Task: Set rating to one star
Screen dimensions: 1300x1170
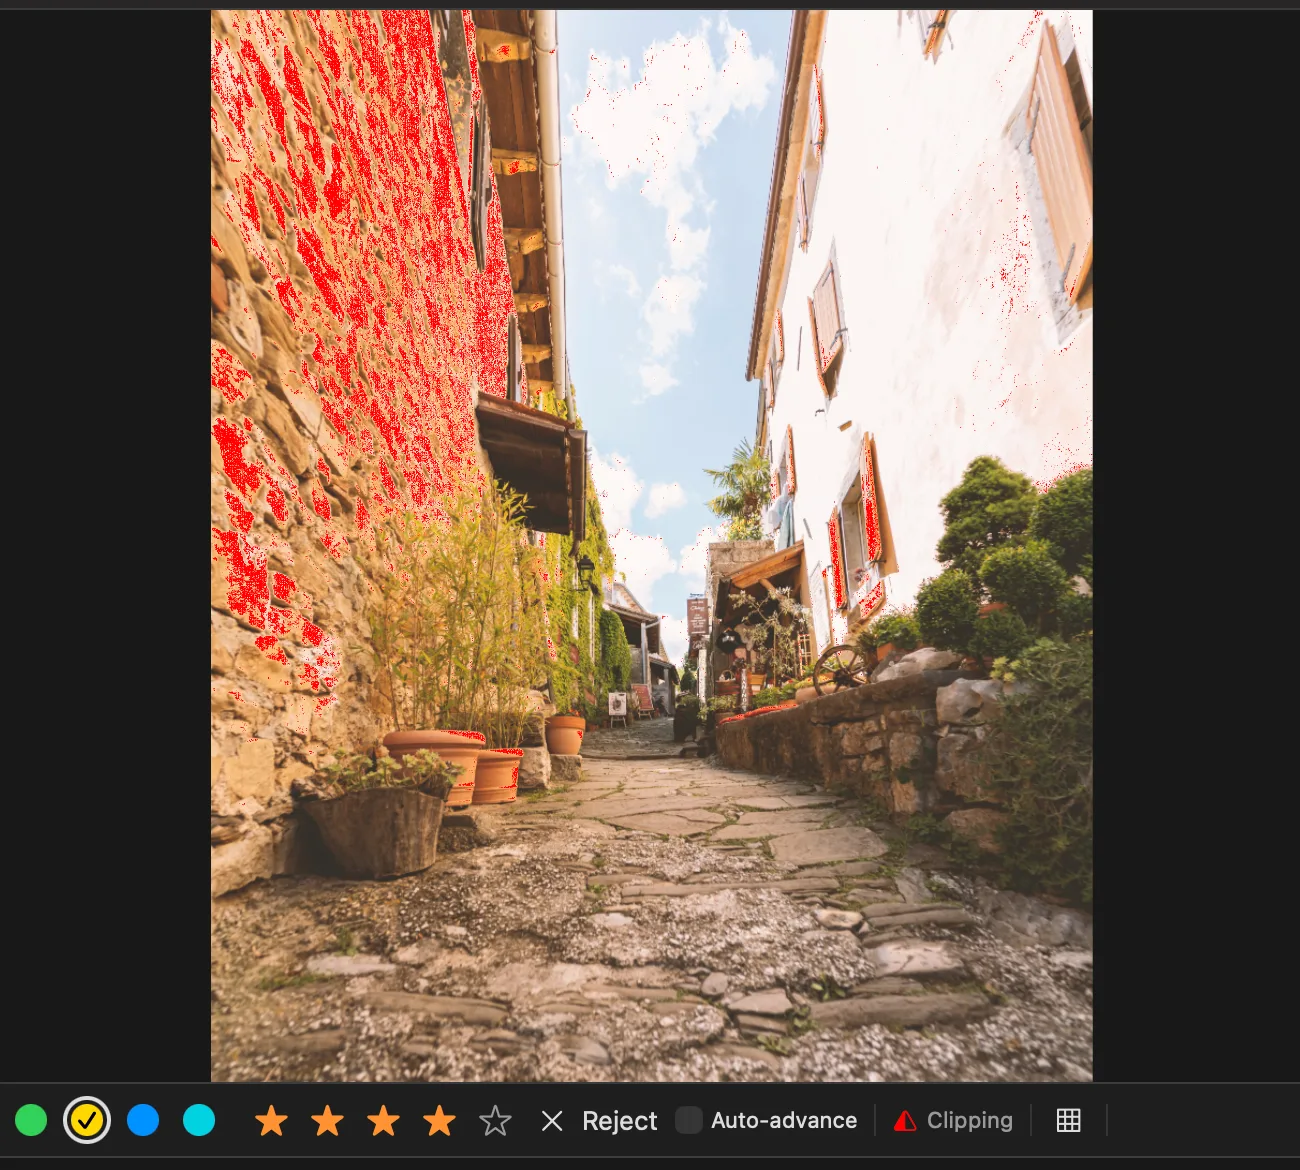Action: click(x=271, y=1120)
